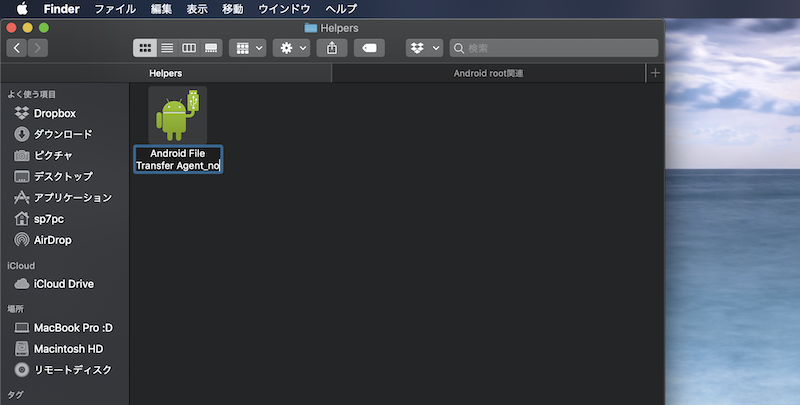
Task: Switch to icon view mode
Action: [x=145, y=48]
